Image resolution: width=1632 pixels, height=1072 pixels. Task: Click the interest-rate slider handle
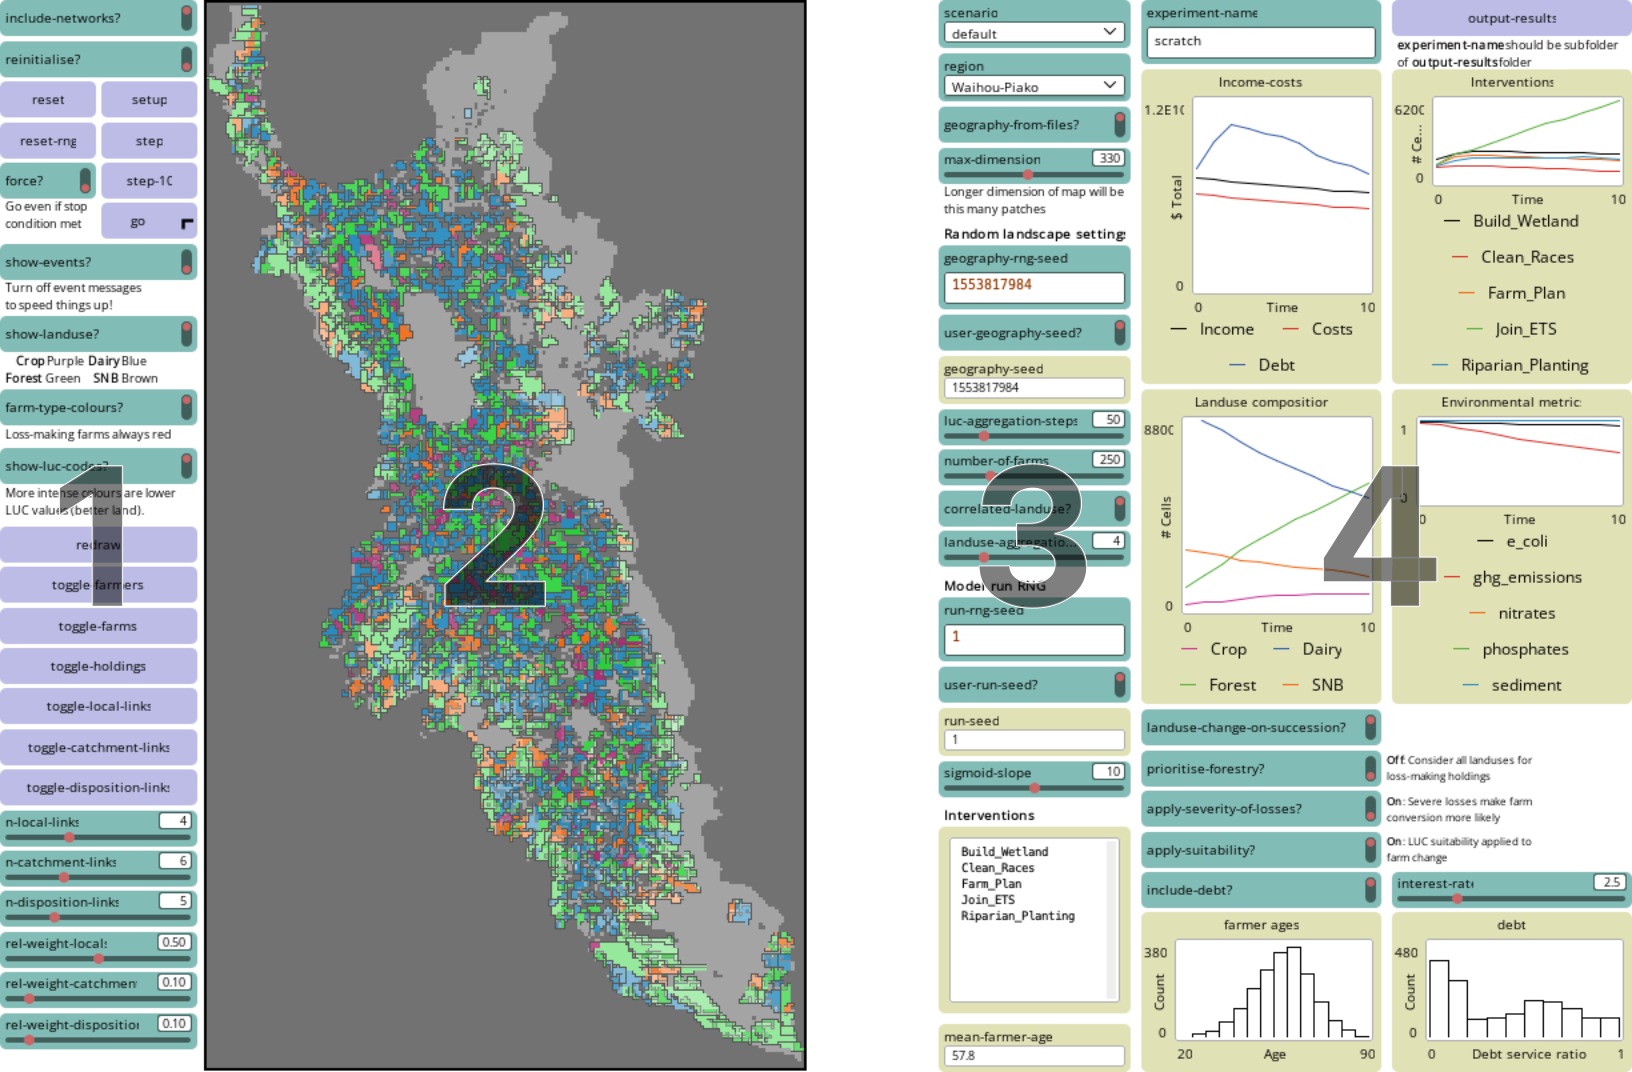point(1457,899)
